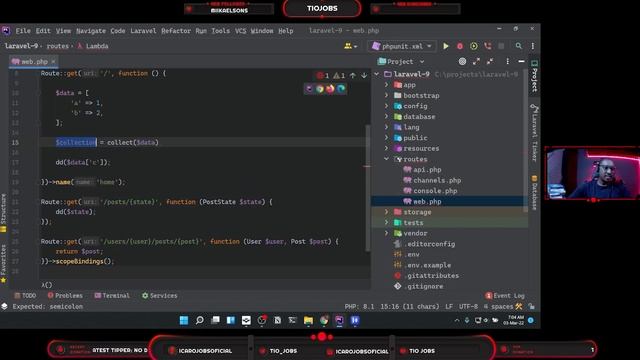Toggle the Structure tool window stripe

[x=4, y=213]
